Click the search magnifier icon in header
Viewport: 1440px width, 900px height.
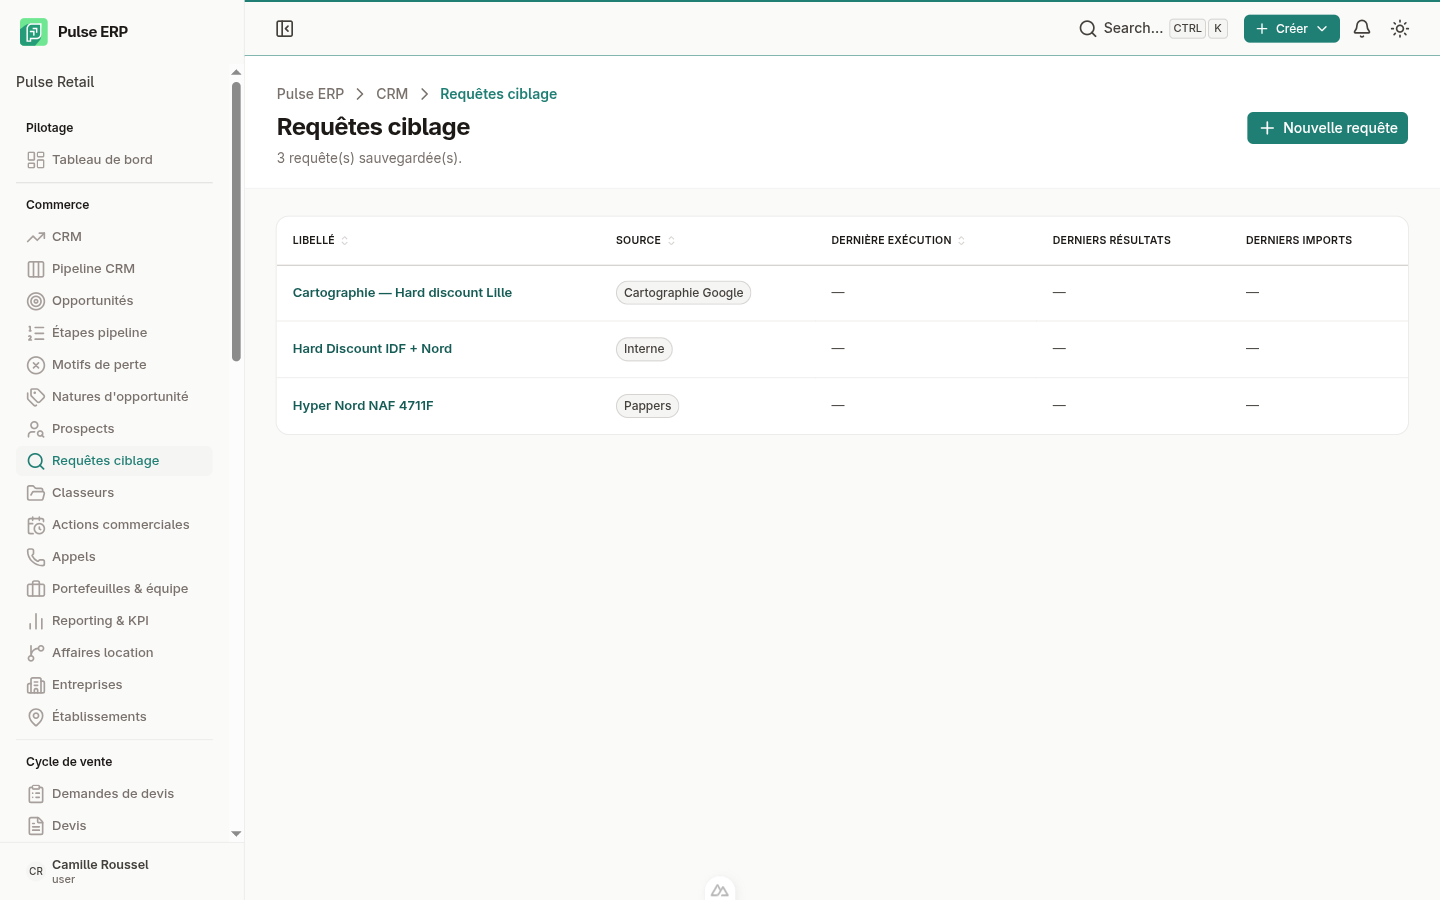coord(1088,29)
